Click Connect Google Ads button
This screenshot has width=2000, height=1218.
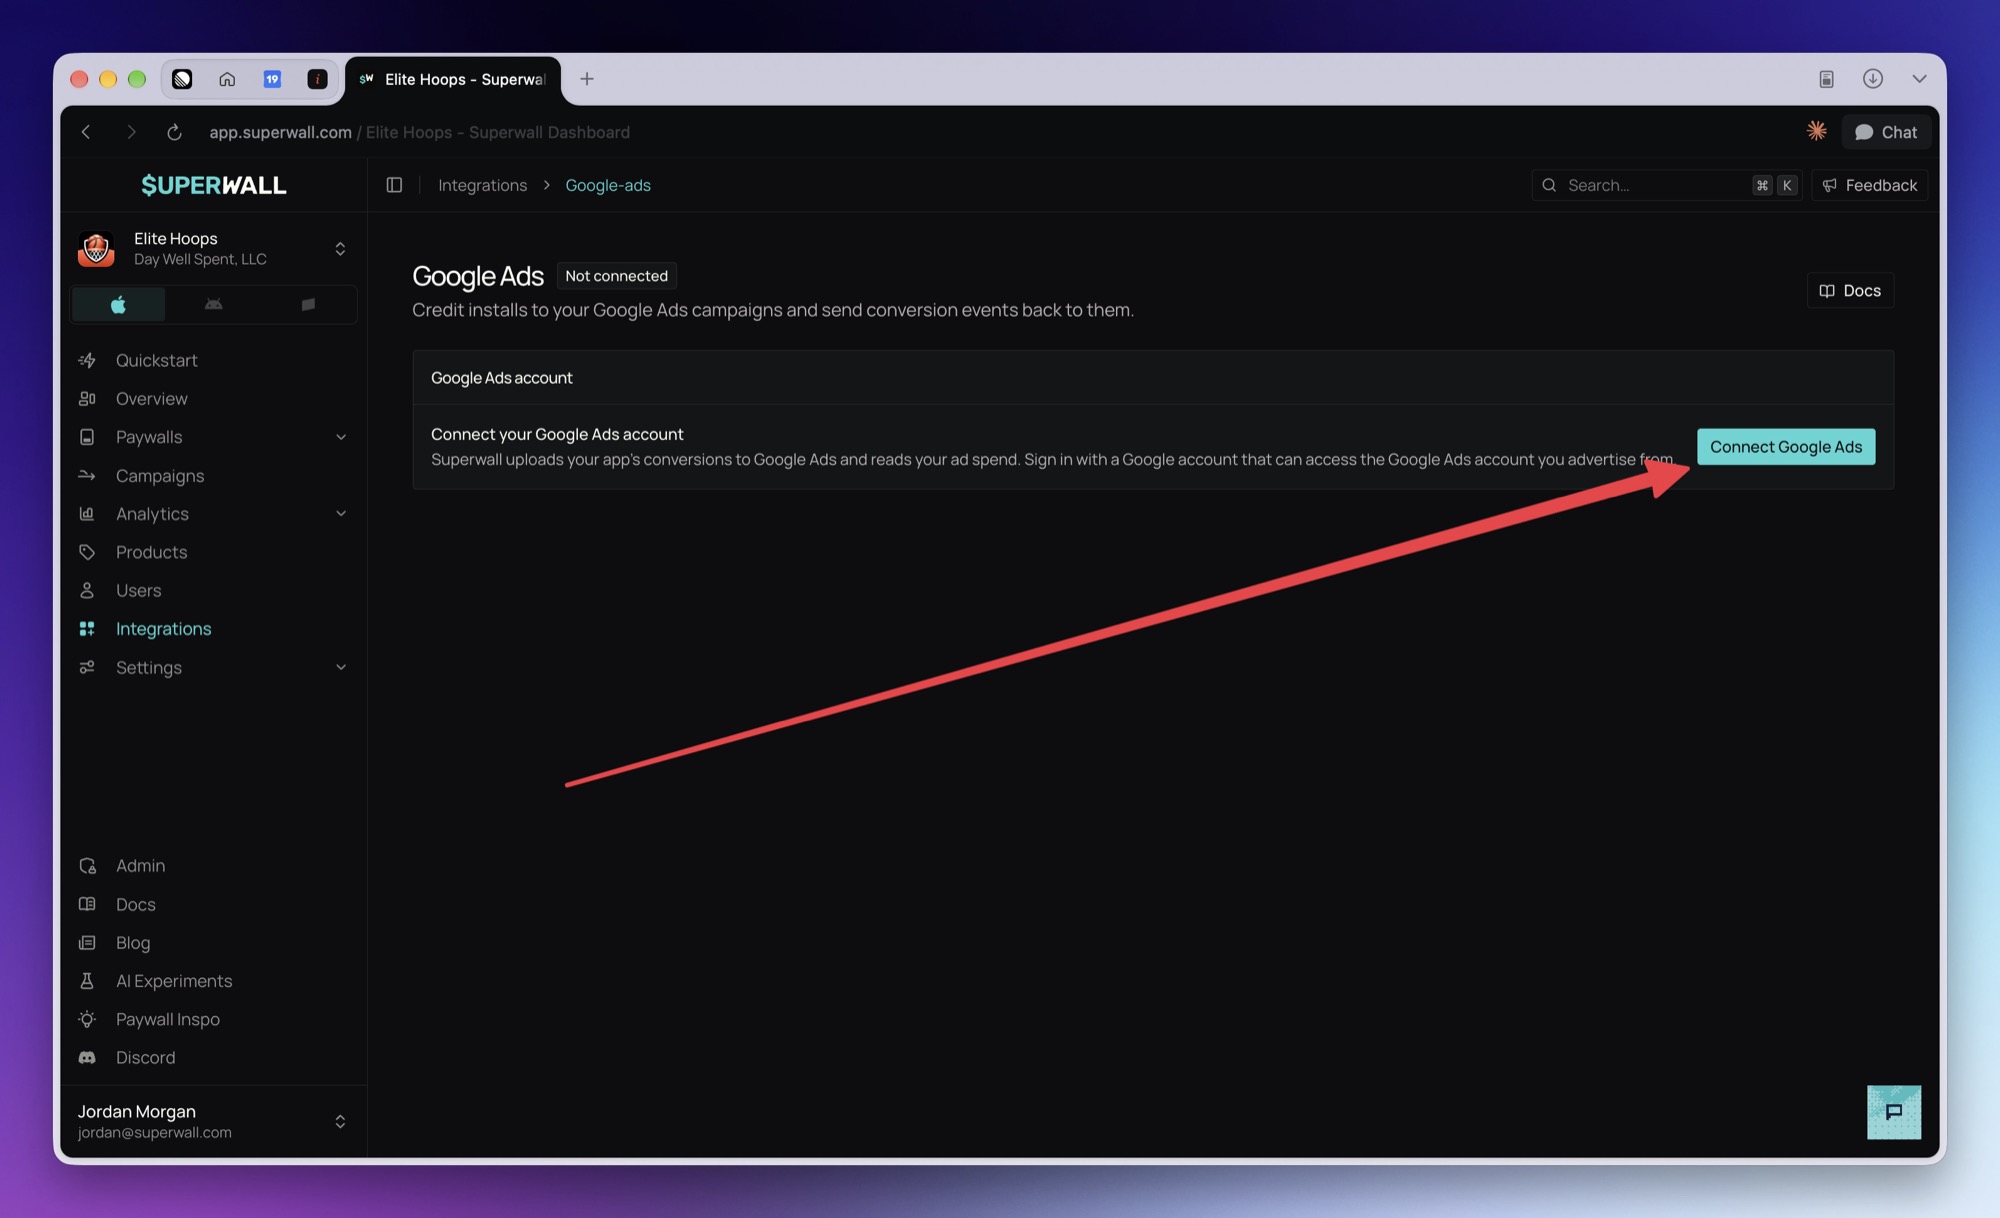point(1786,447)
